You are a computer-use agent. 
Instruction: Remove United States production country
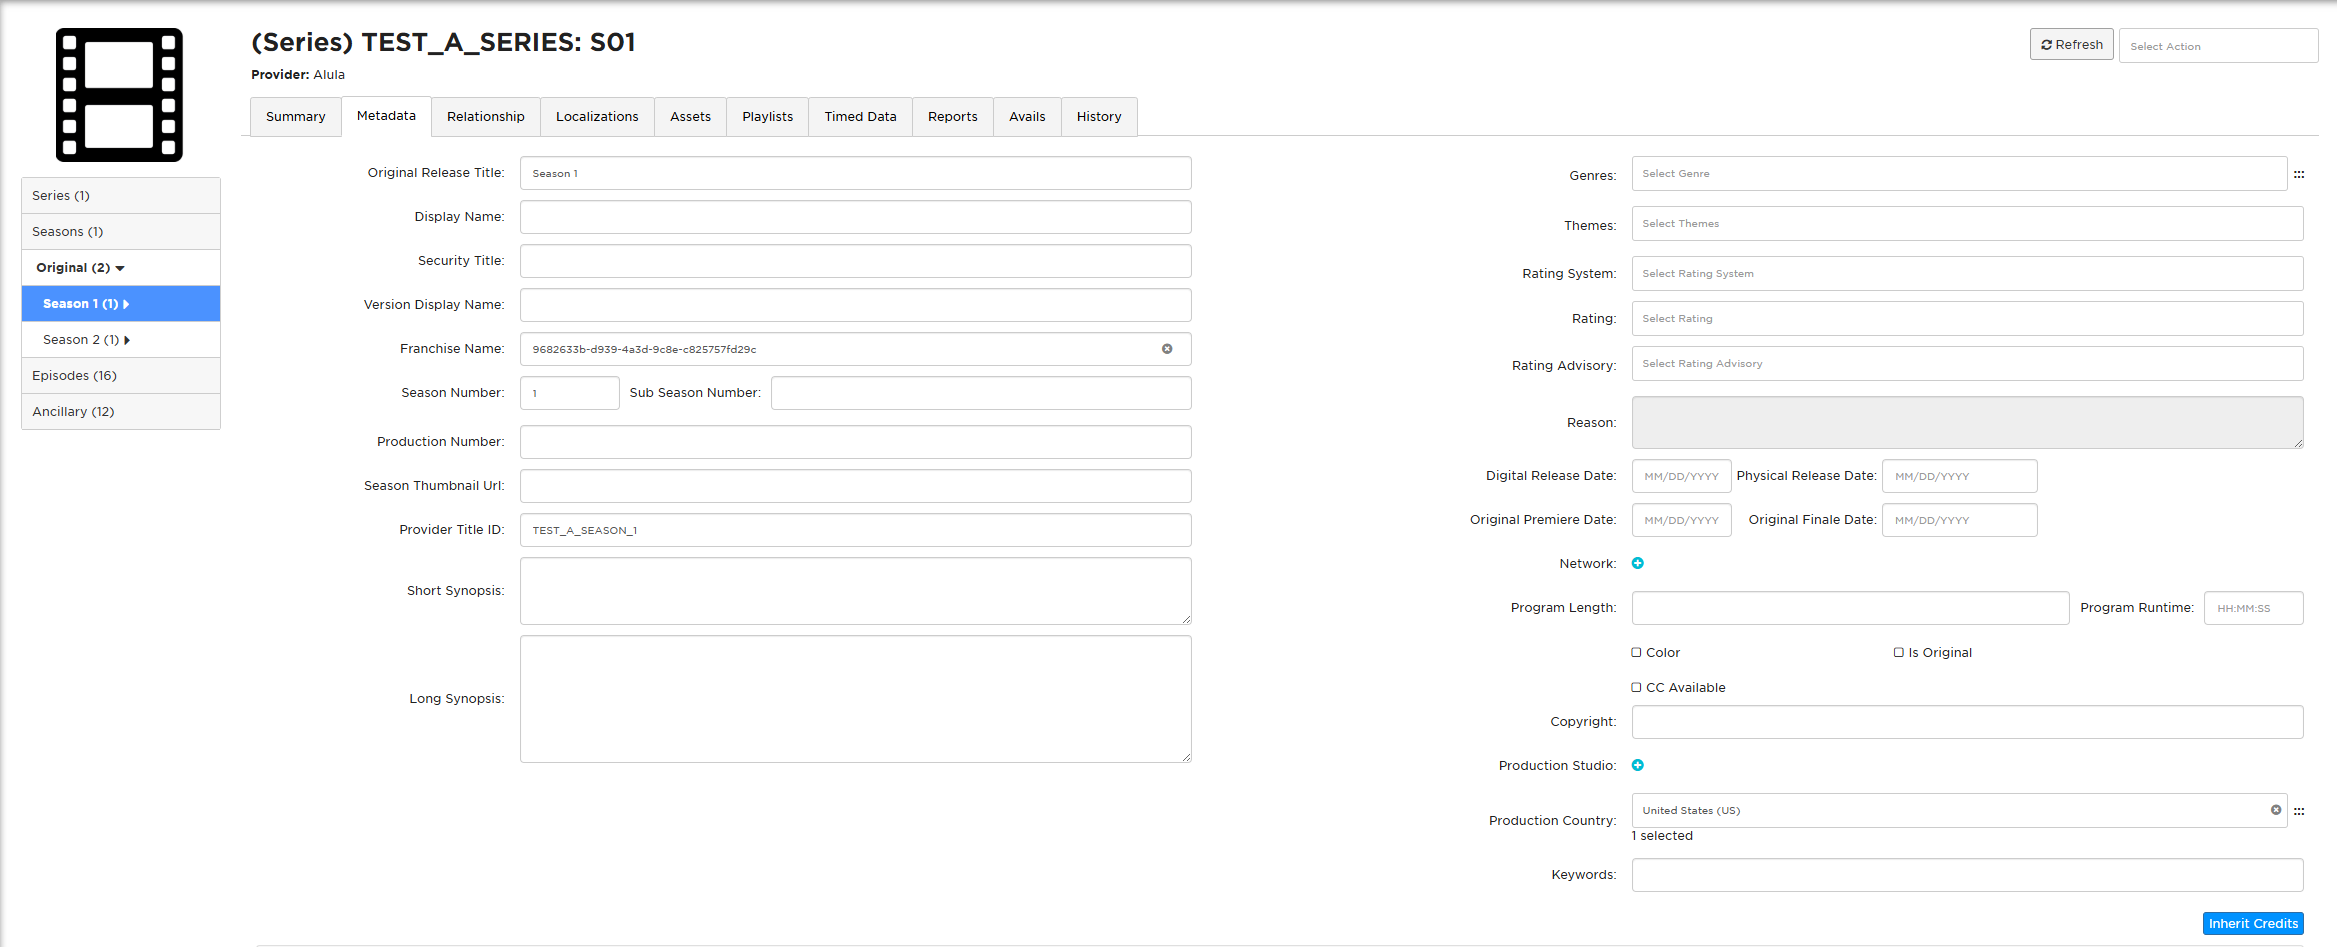(2276, 810)
